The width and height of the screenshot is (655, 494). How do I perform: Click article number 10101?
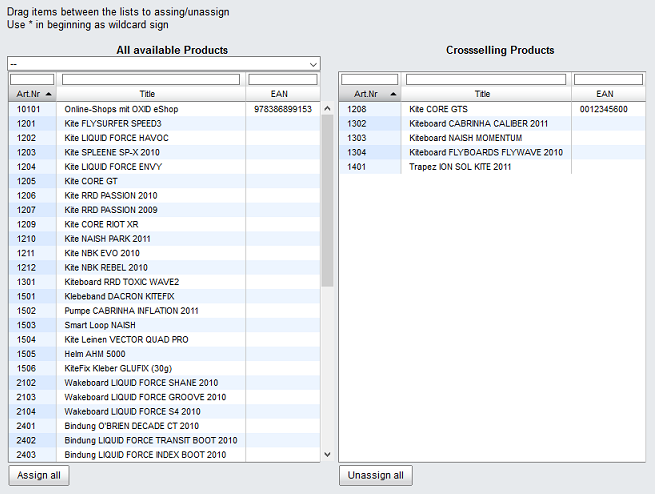(28, 109)
